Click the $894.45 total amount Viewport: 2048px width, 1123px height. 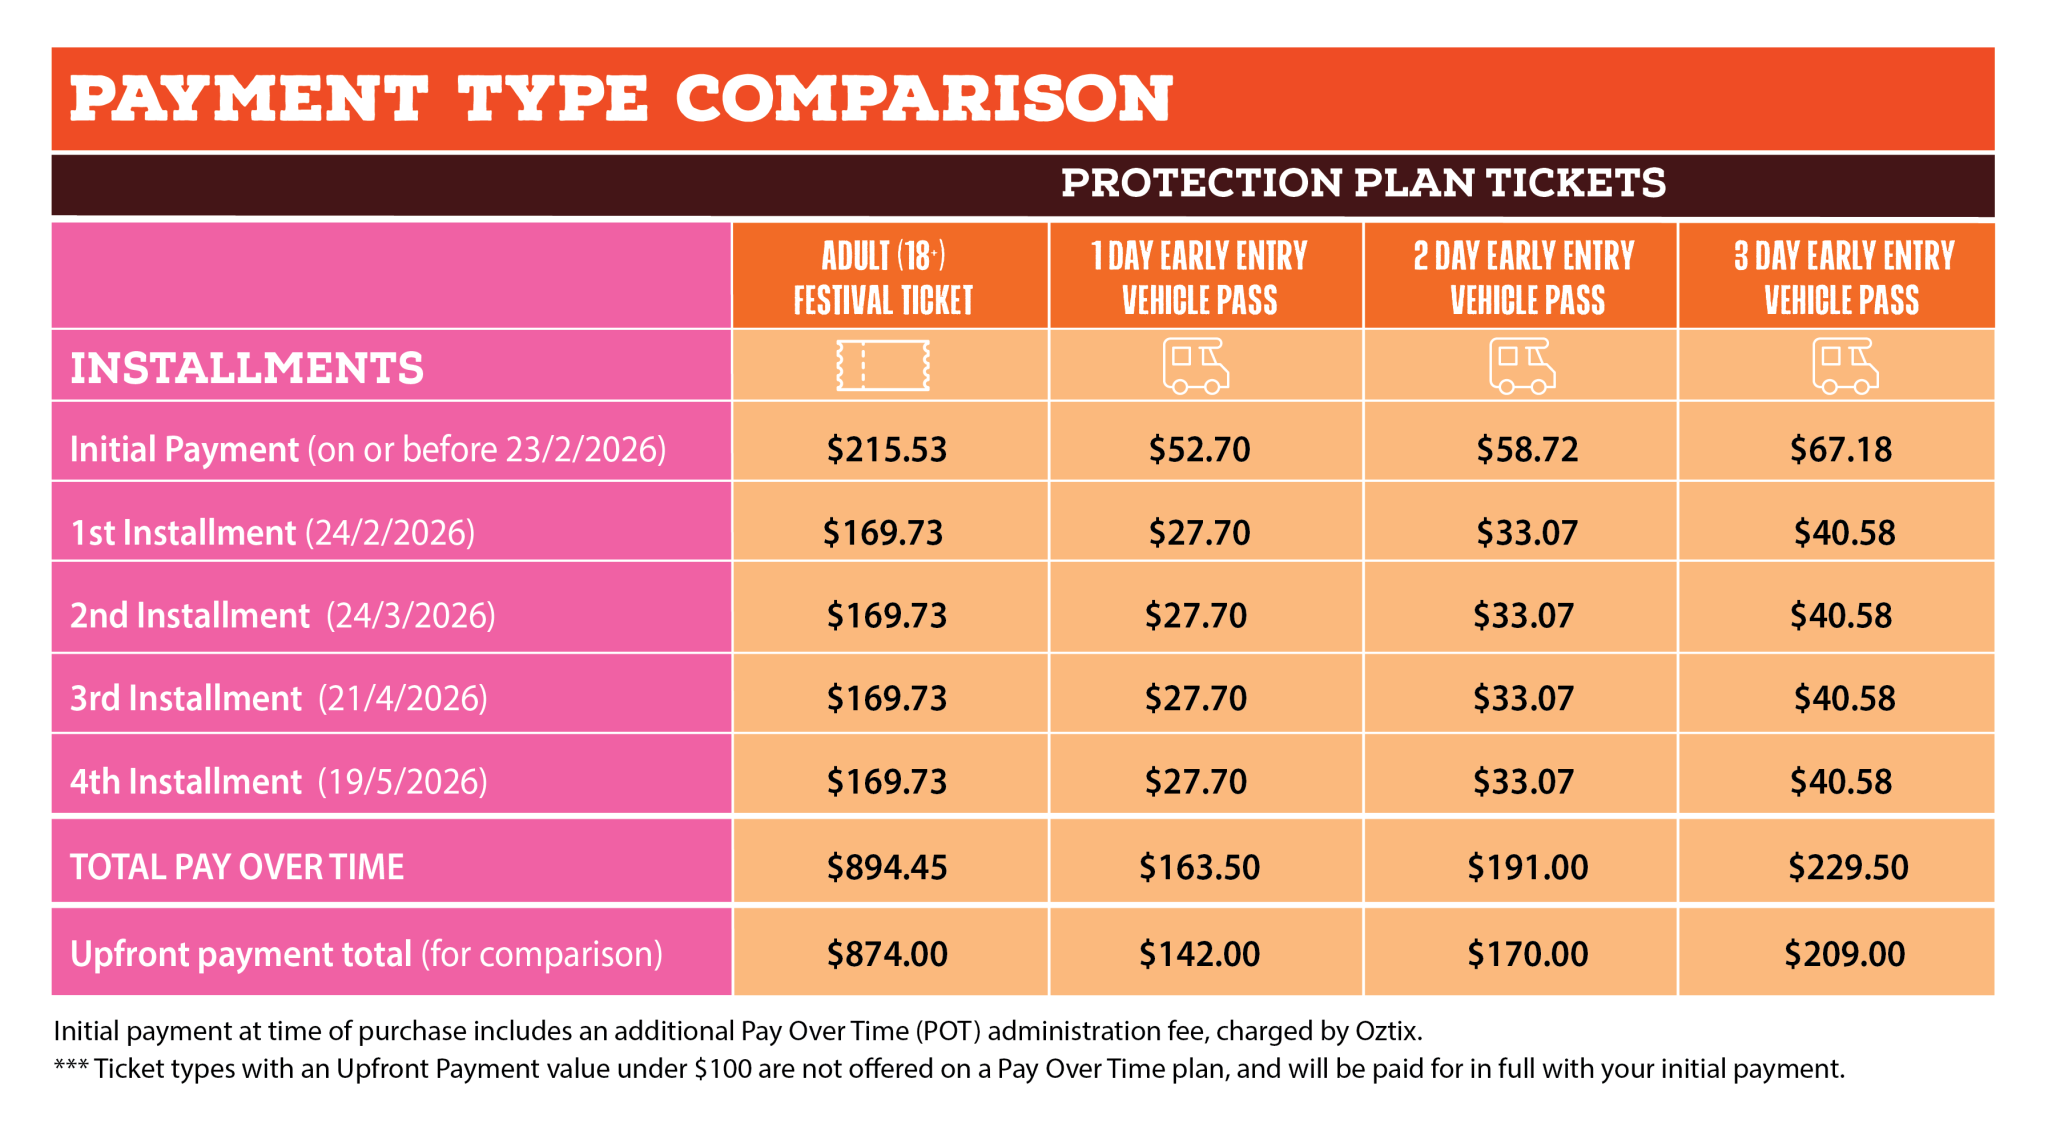[x=886, y=866]
